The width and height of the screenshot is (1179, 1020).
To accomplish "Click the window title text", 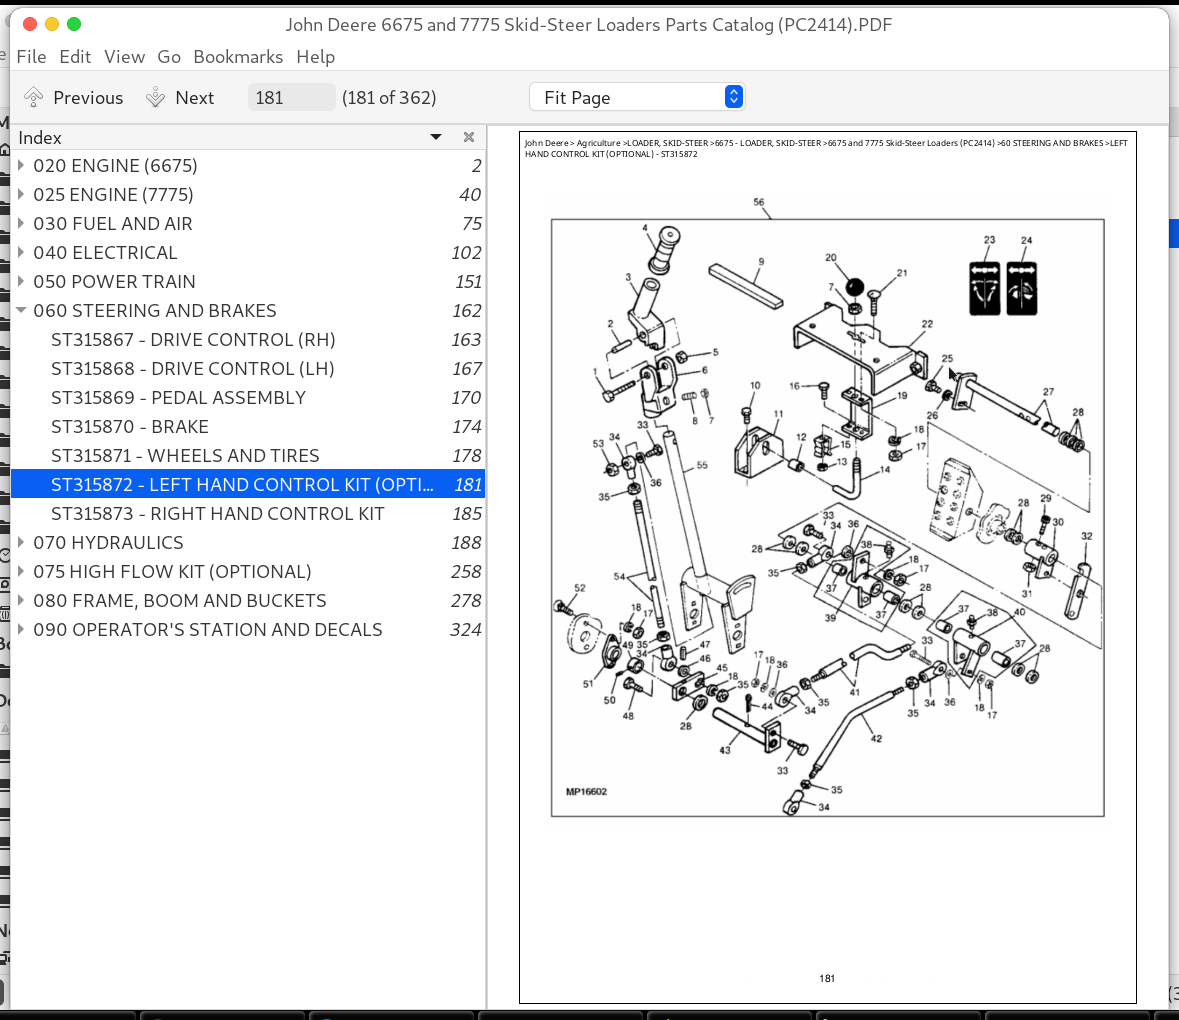I will pyautogui.click(x=589, y=25).
